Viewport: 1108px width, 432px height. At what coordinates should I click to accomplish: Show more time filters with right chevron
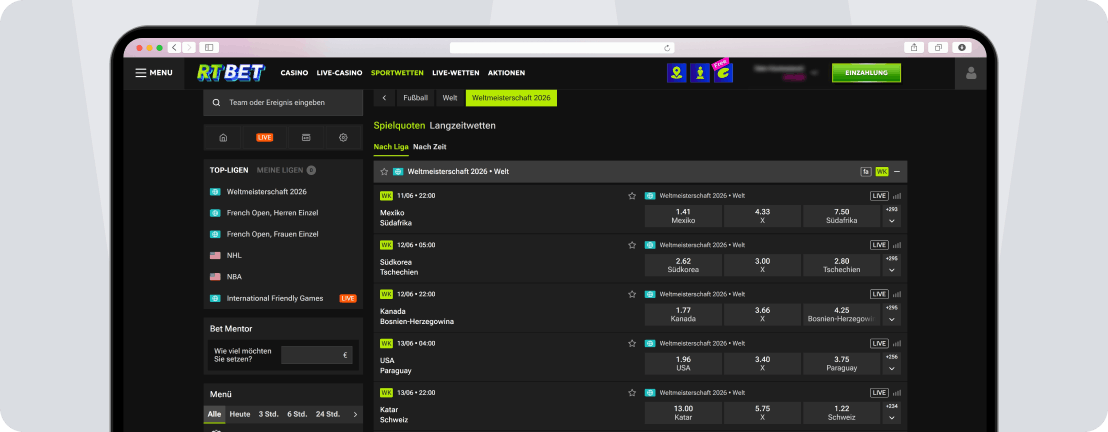pos(355,414)
